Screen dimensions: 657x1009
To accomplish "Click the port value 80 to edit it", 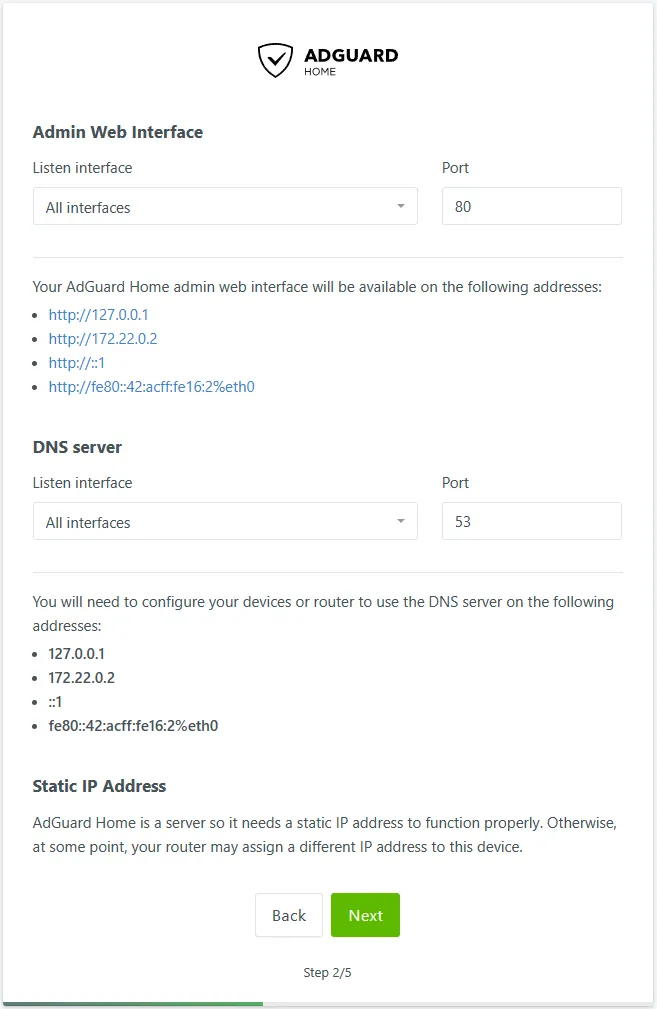I will (463, 205).
